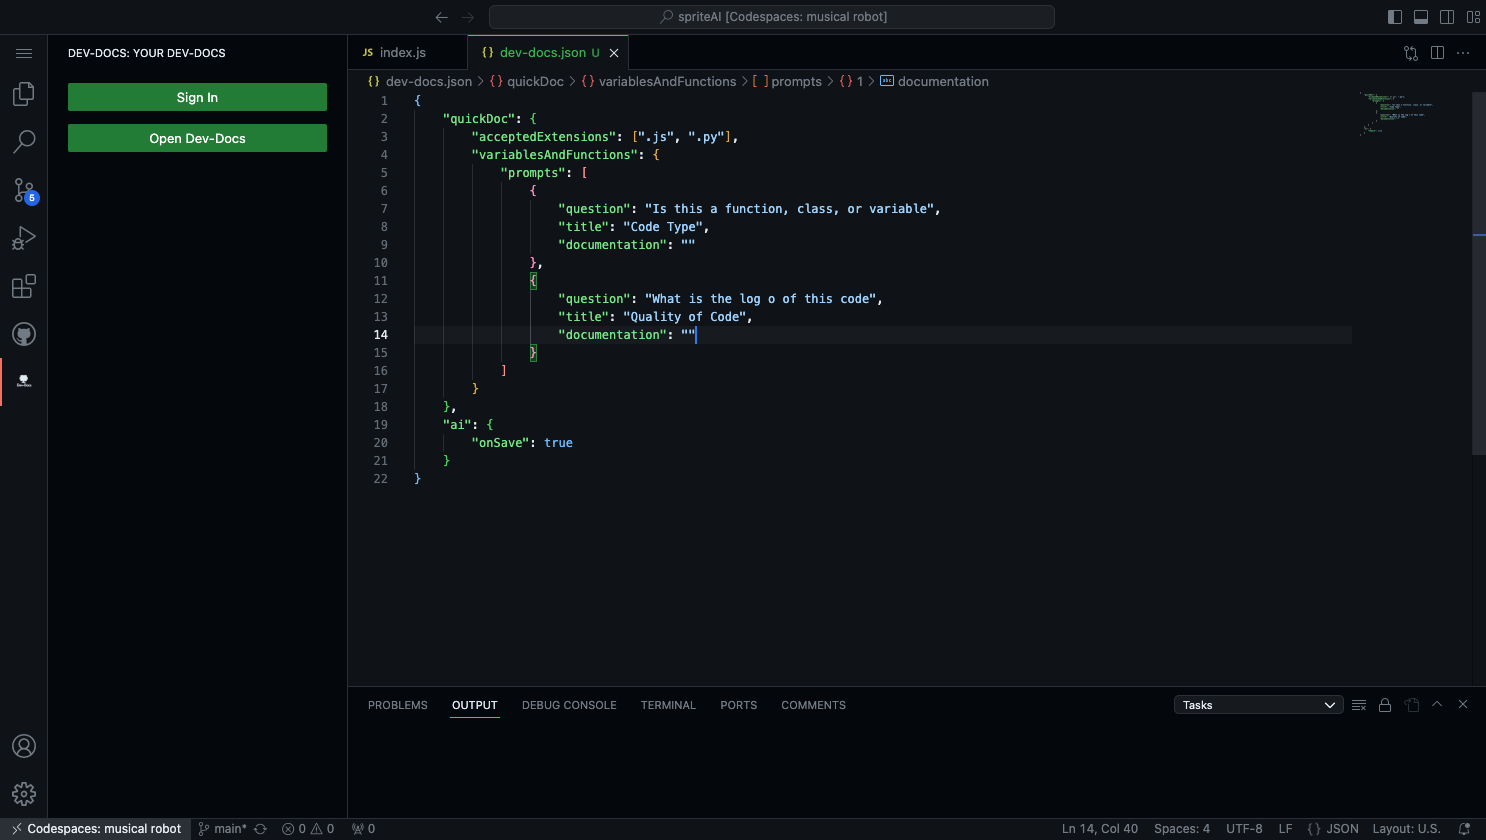Open the Accounts icon

24,746
